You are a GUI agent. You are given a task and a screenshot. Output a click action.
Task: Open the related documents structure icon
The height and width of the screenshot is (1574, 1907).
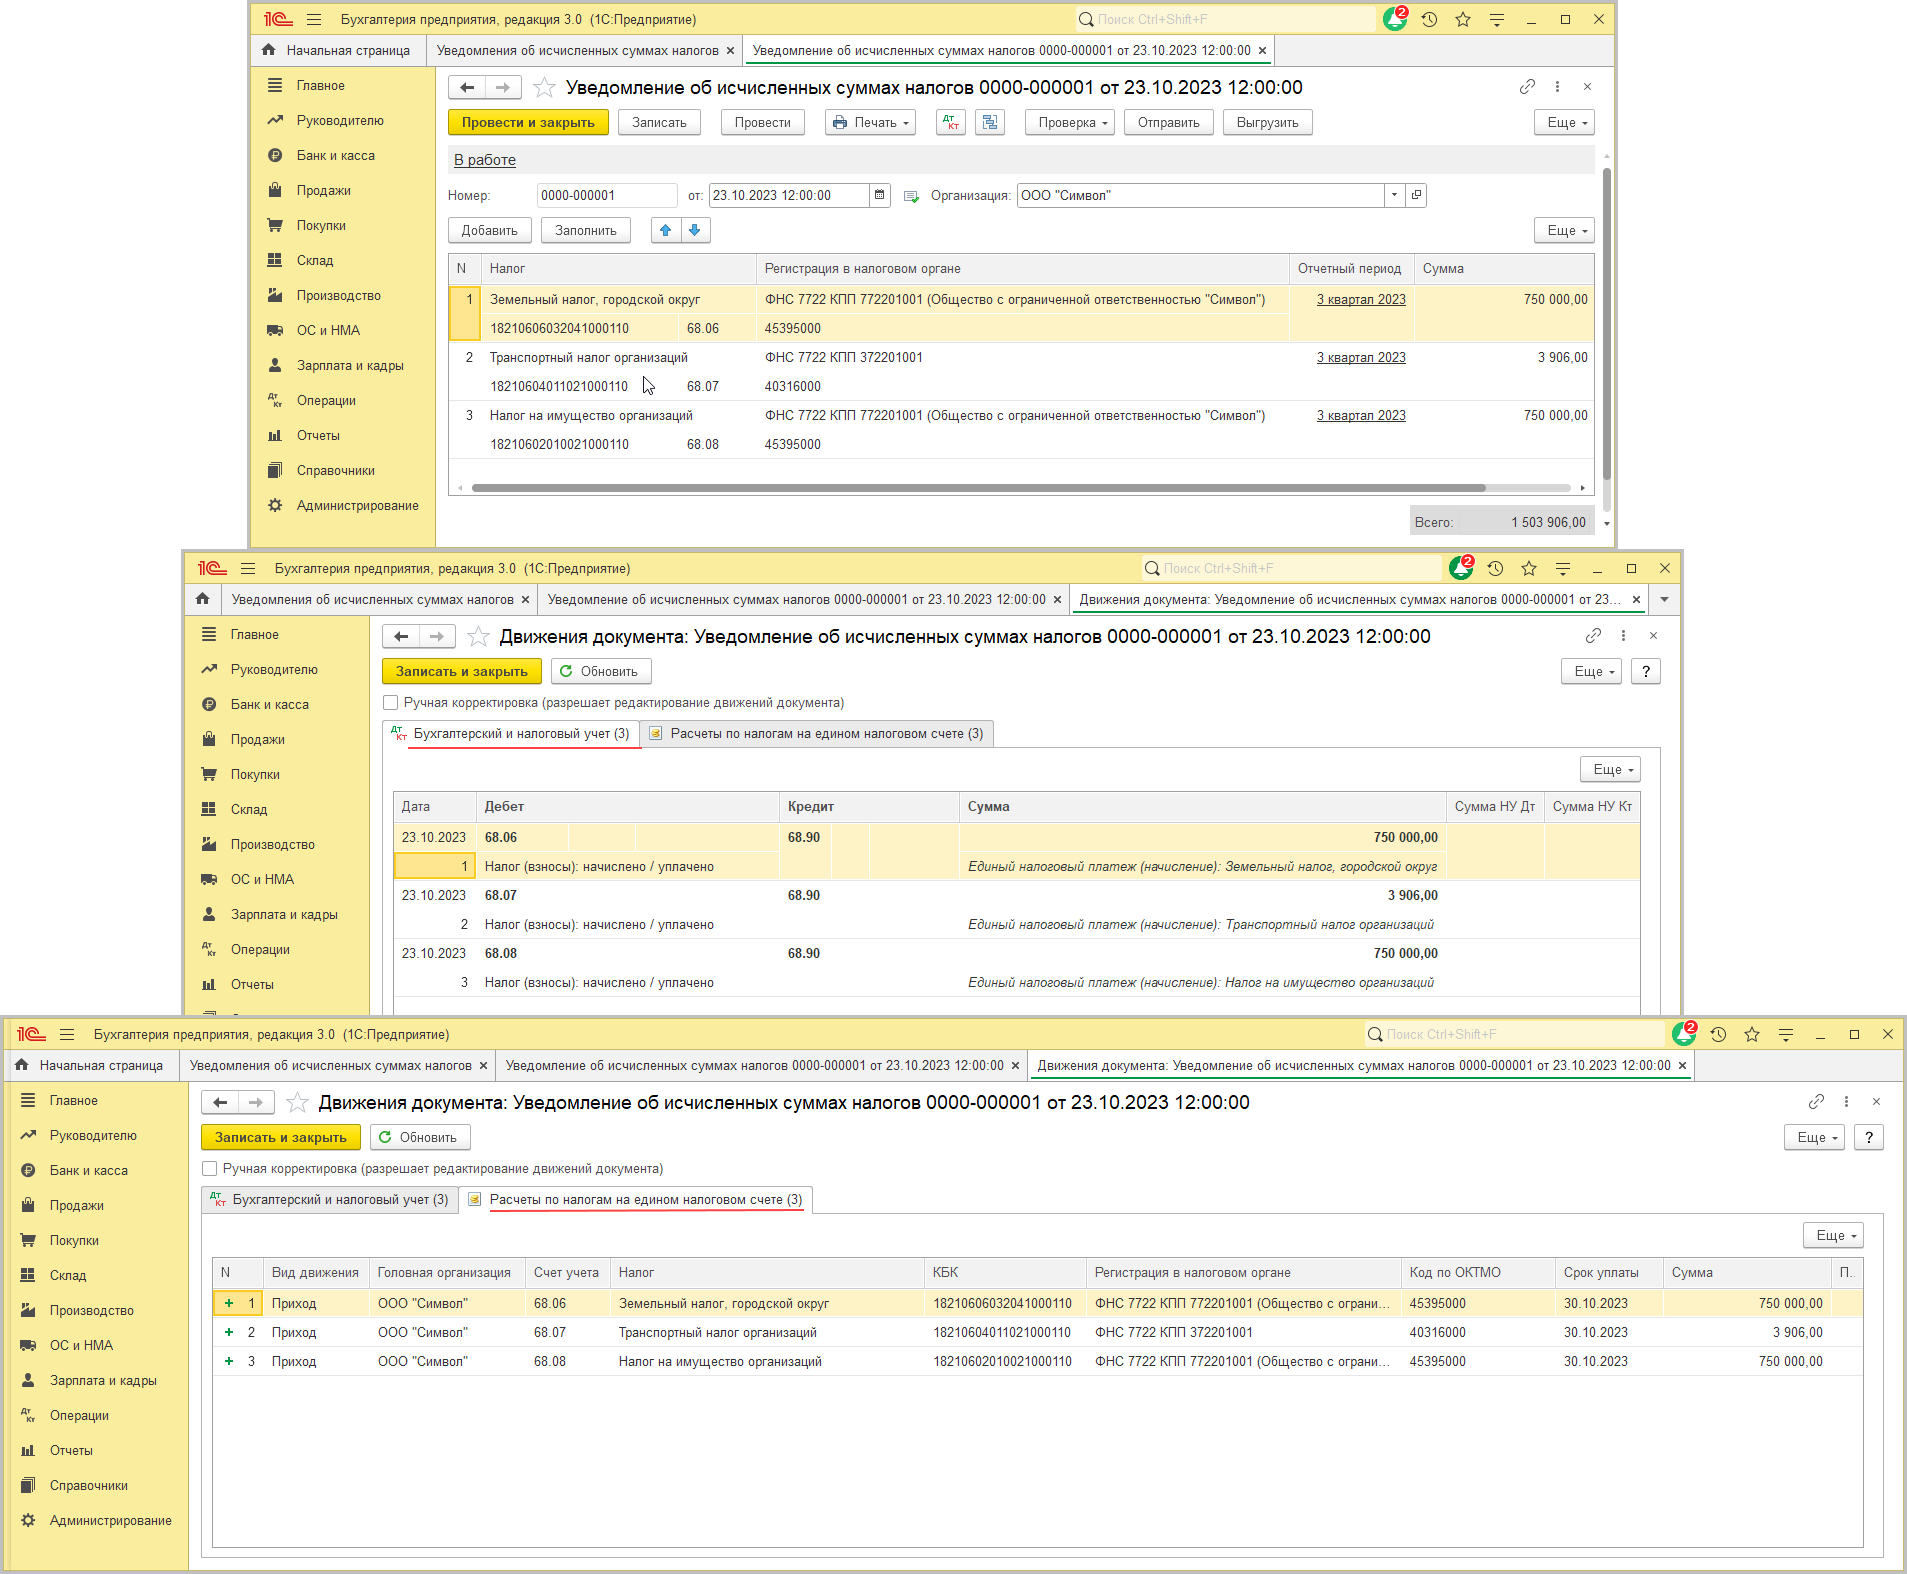(x=990, y=123)
